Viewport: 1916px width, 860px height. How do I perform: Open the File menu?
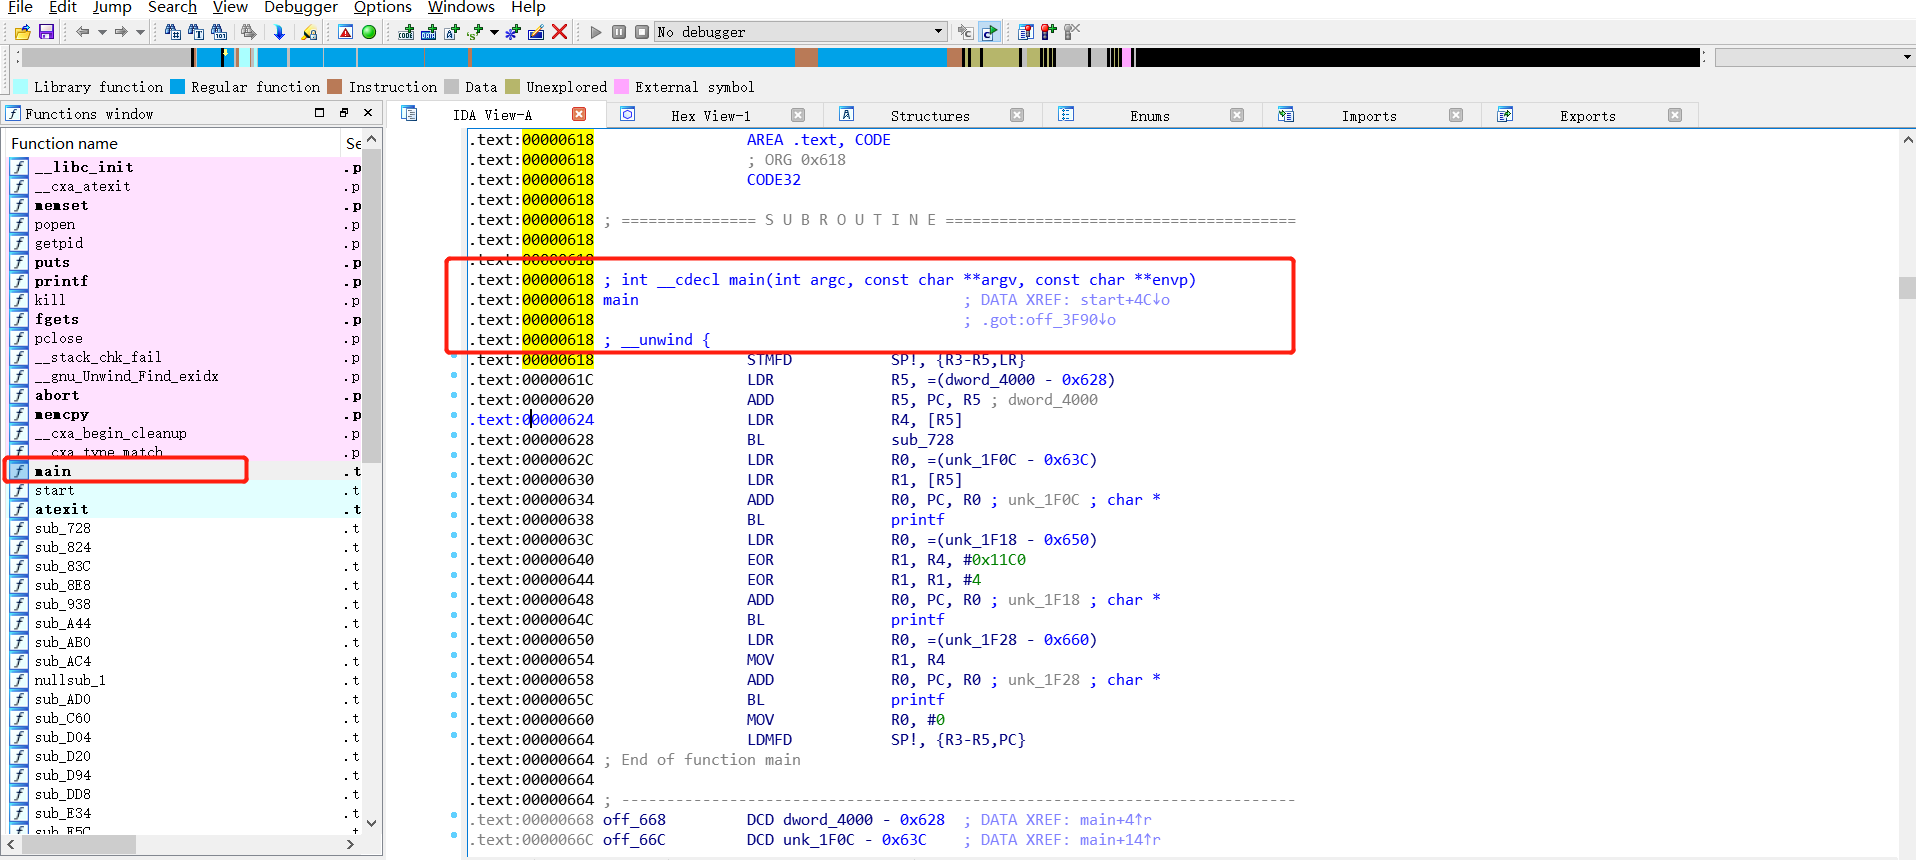(20, 7)
